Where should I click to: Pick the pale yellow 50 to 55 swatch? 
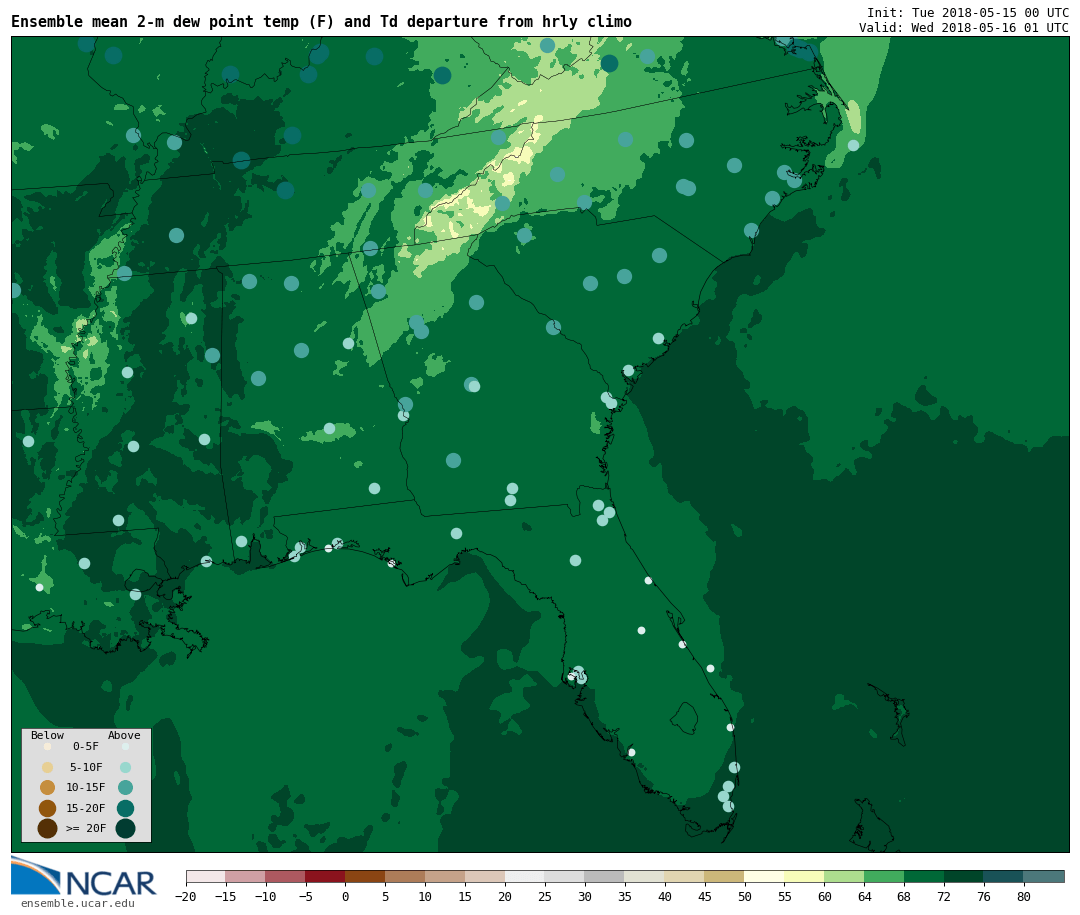tap(764, 877)
